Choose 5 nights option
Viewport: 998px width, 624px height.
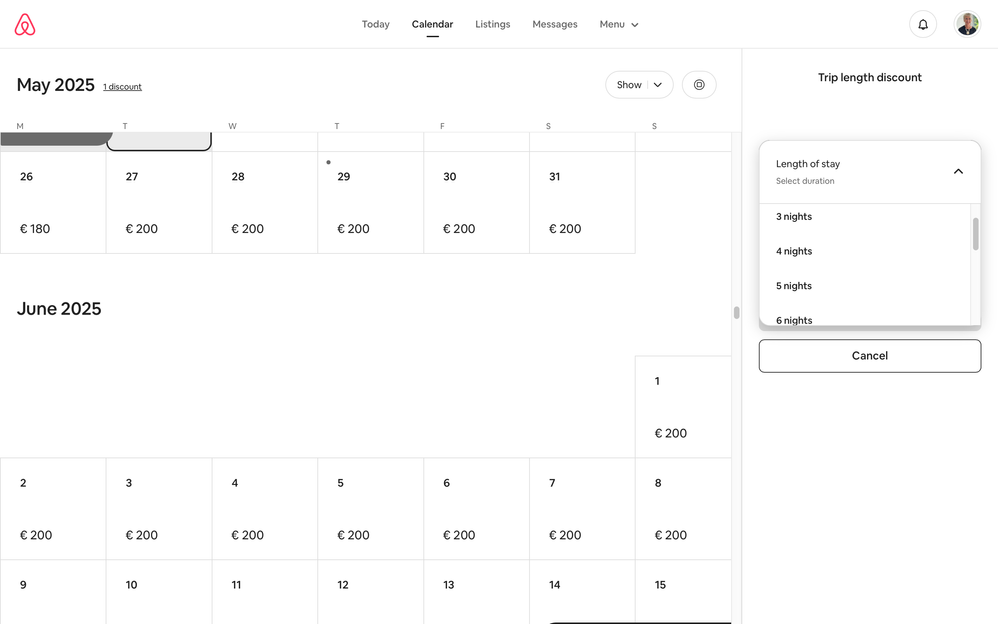[864, 285]
